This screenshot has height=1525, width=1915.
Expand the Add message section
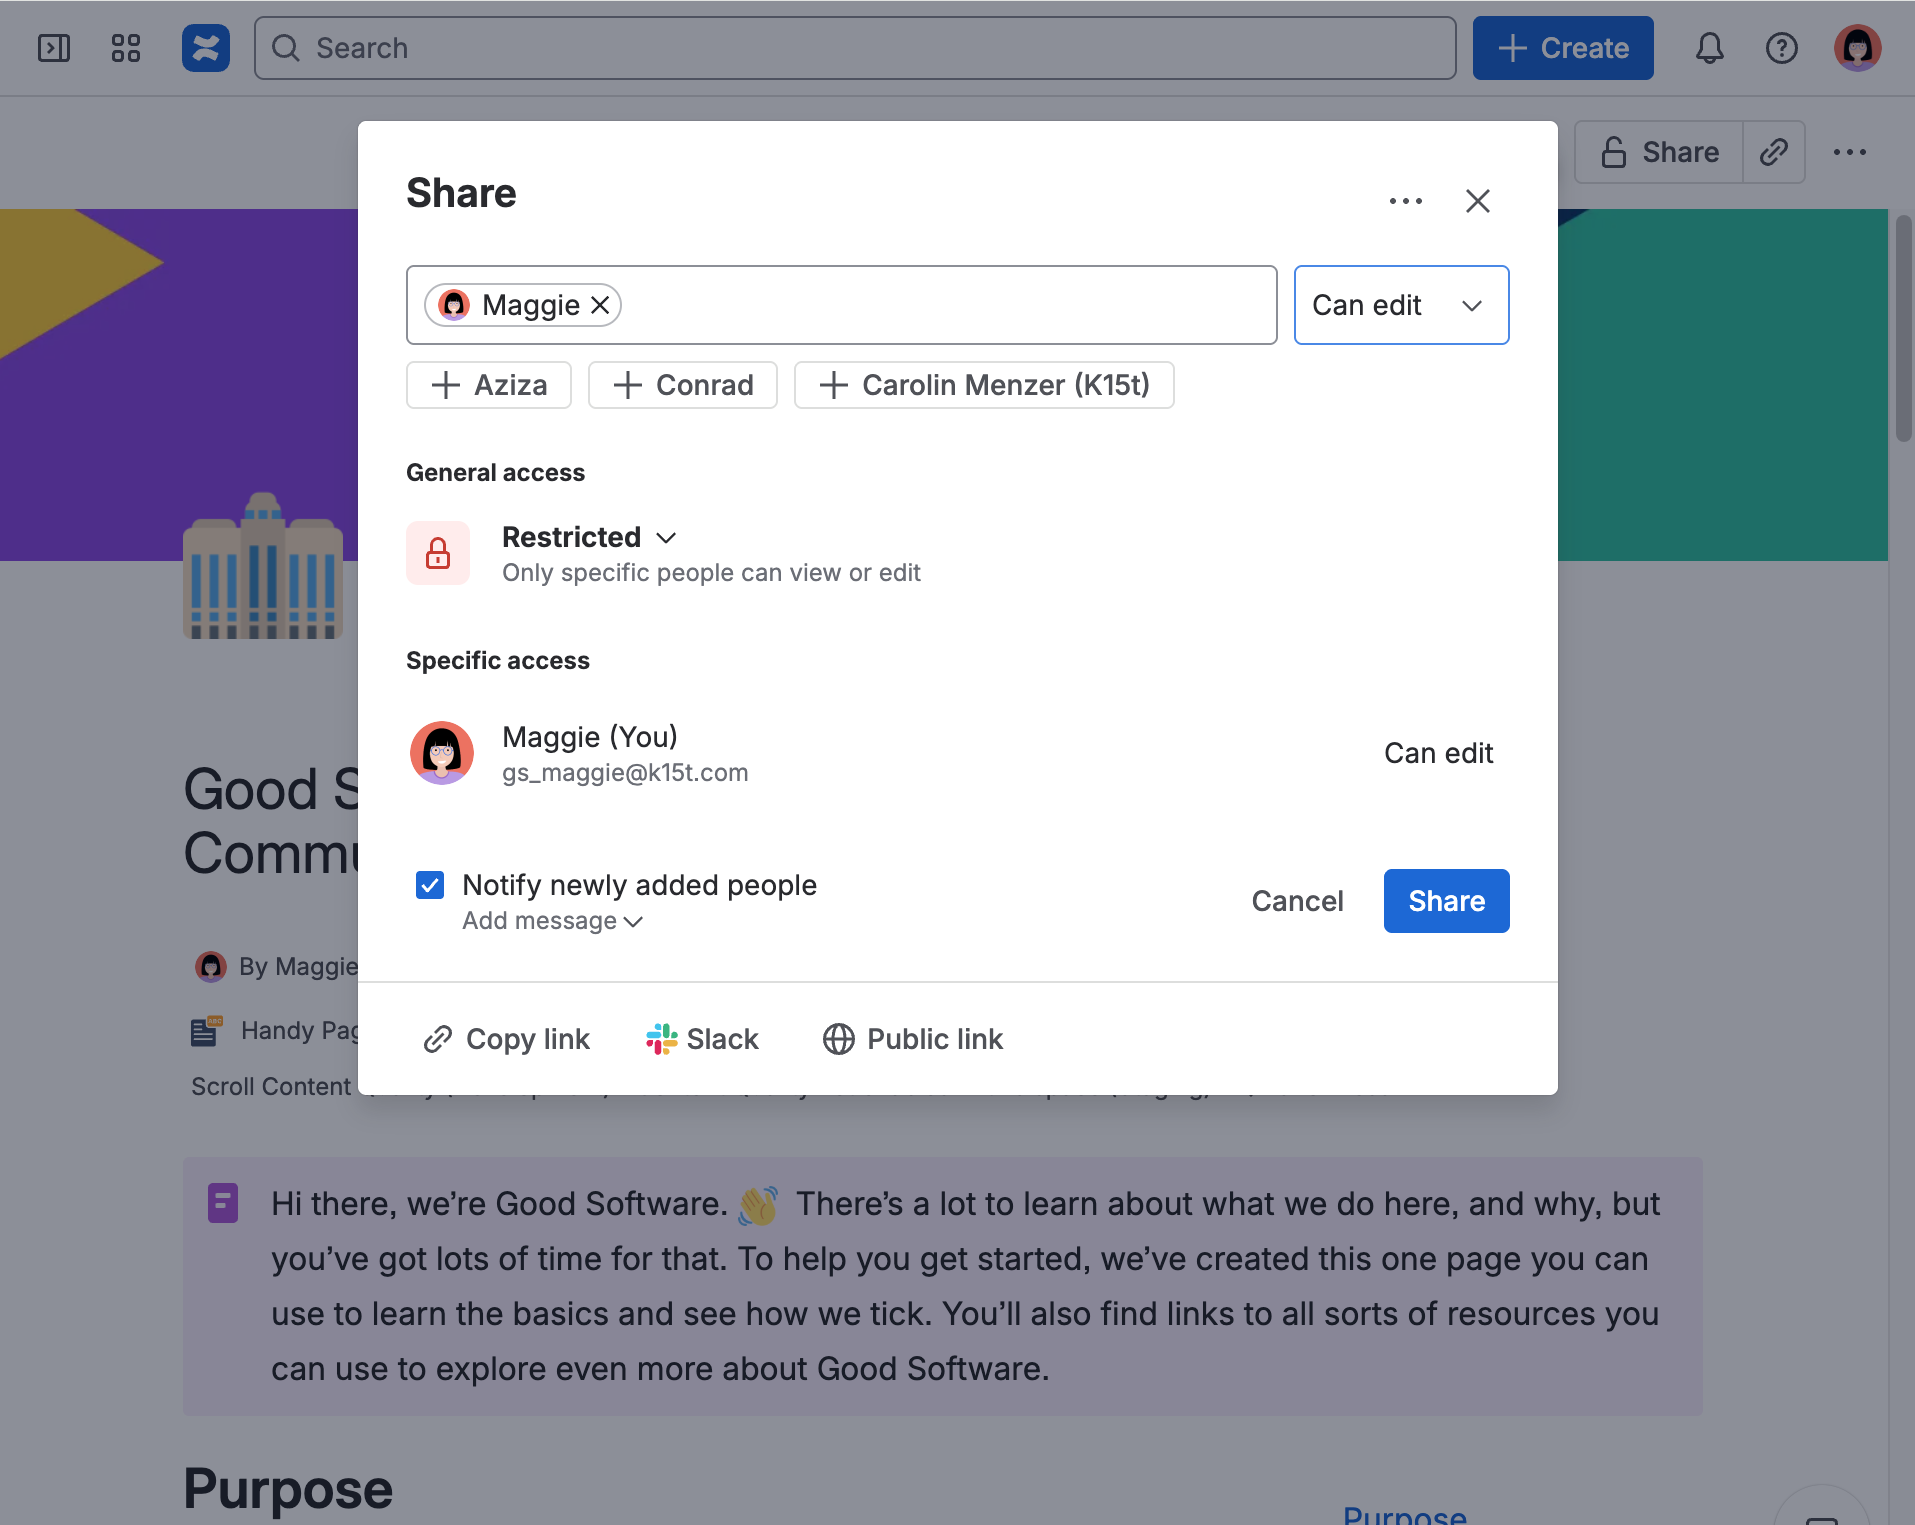(552, 921)
